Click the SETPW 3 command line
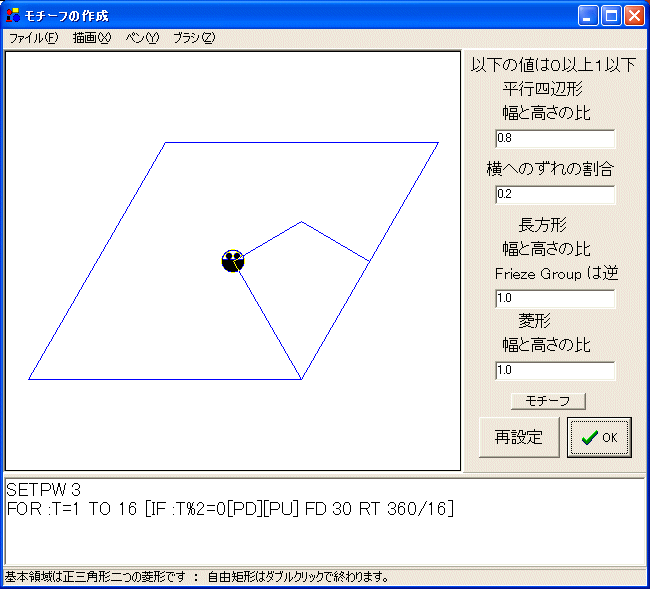The height and width of the screenshot is (589, 650). (44, 490)
